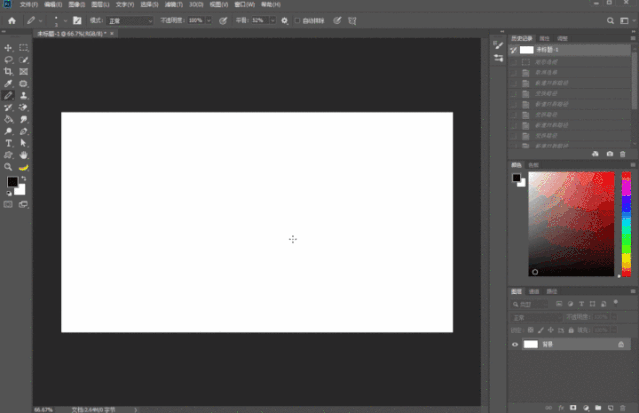Expand the smoothing percentage dropdown arrow
639x413 pixels.
(x=273, y=20)
